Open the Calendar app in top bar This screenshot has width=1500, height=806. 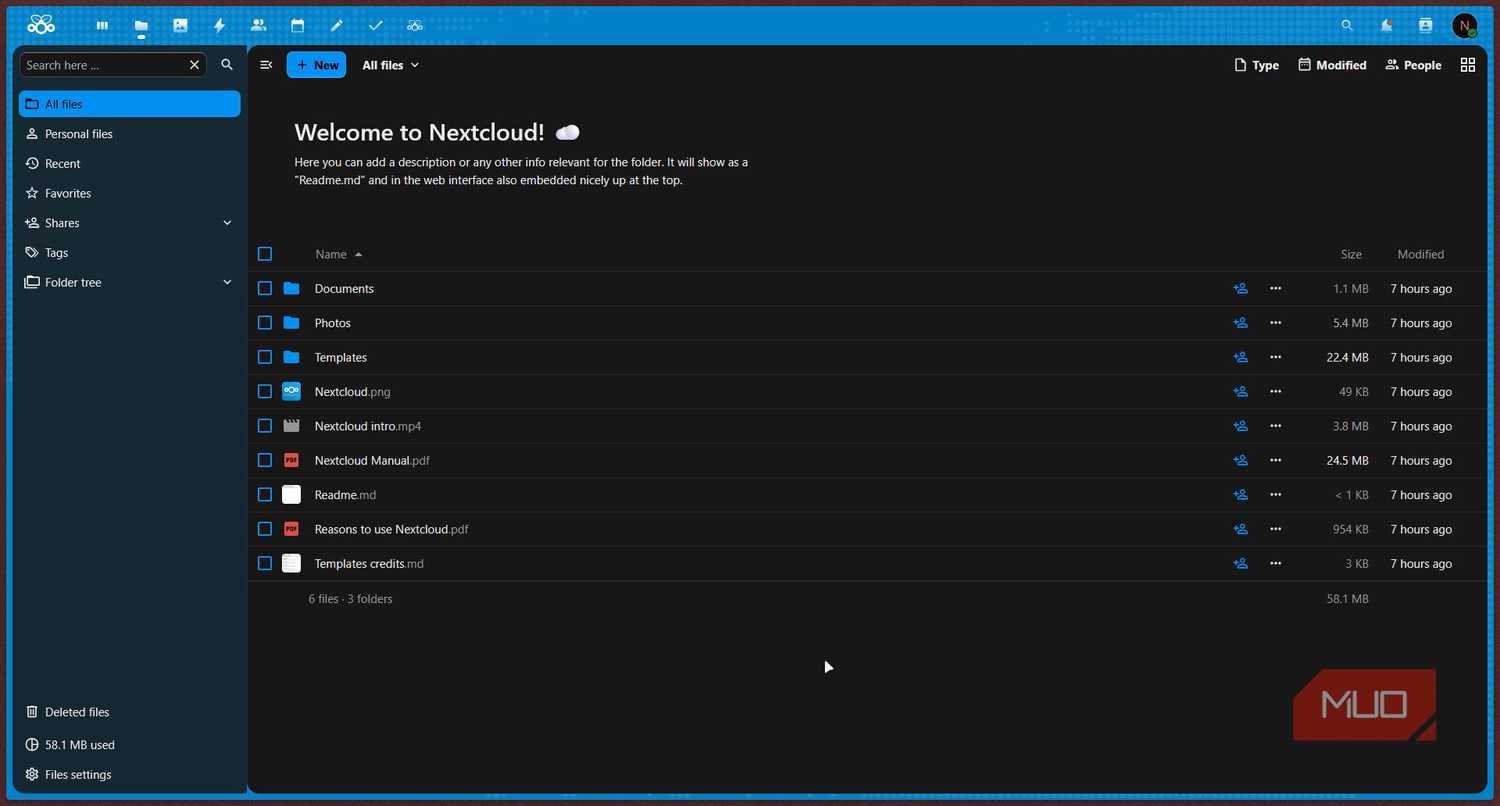pos(297,25)
